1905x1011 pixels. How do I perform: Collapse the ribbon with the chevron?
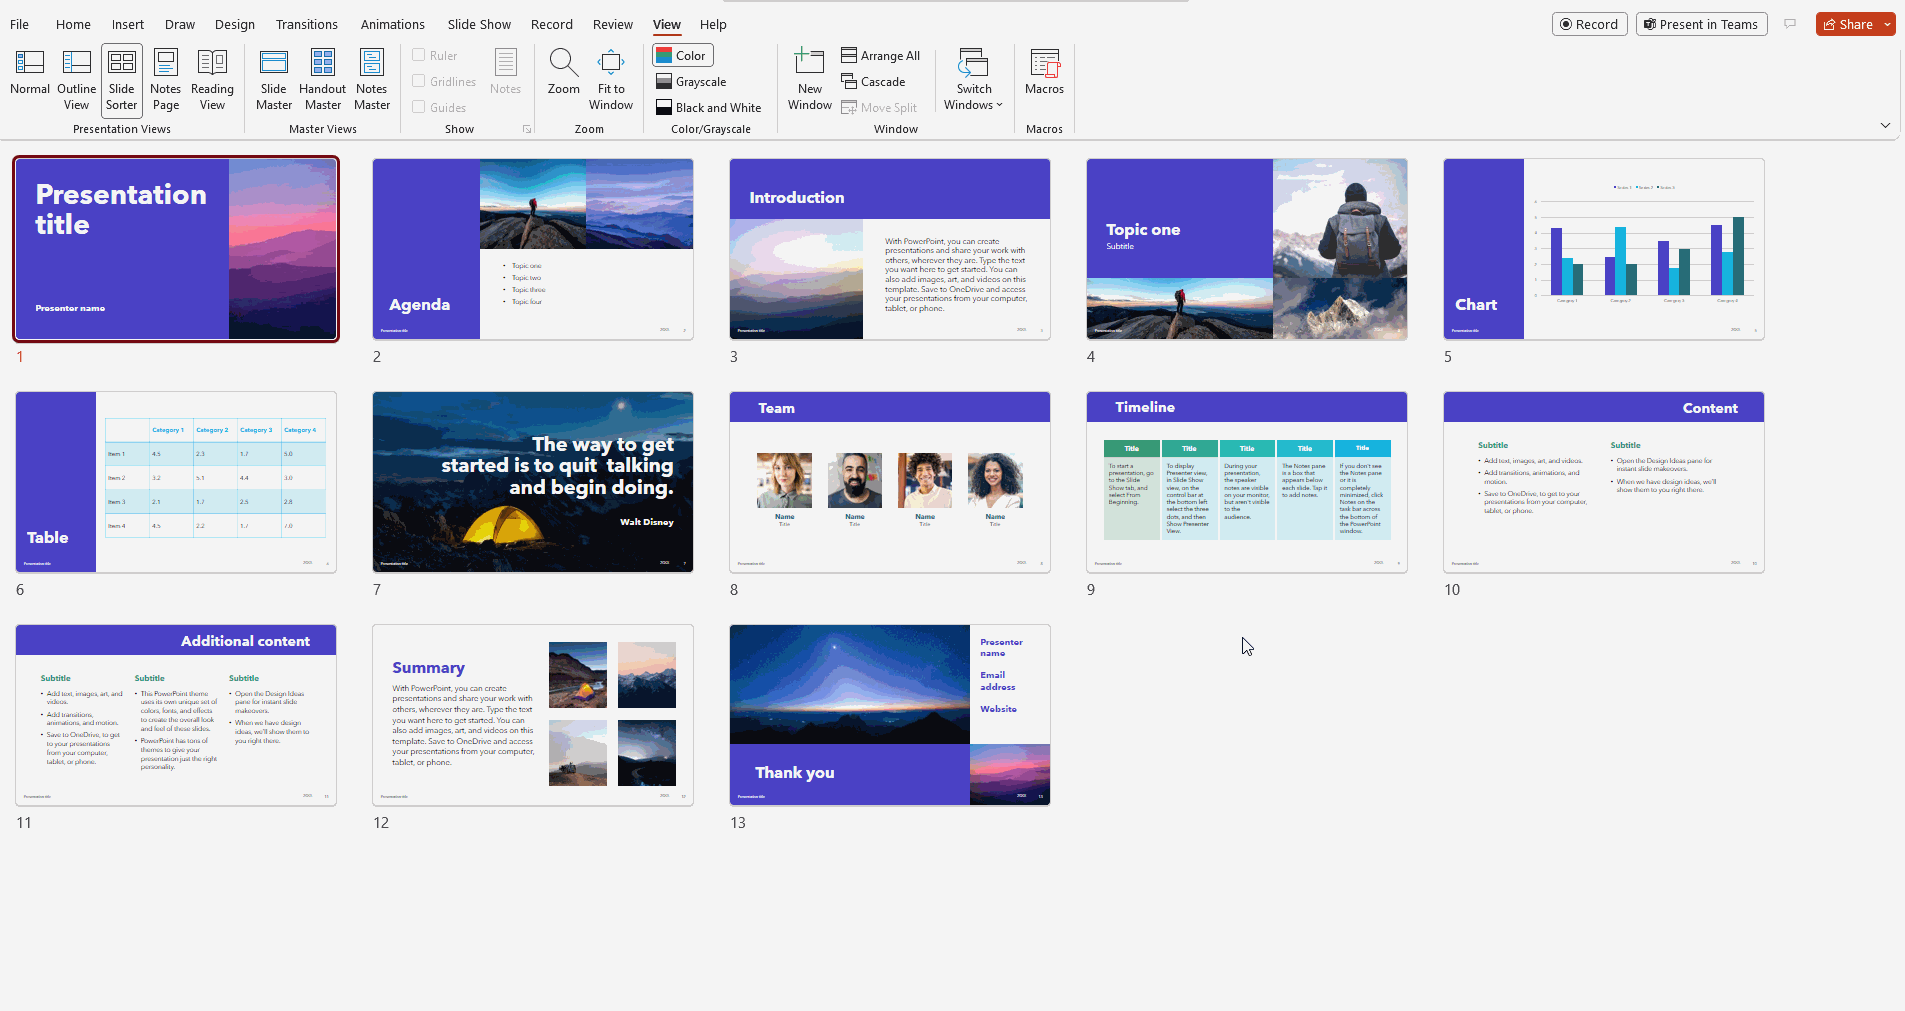click(1884, 125)
